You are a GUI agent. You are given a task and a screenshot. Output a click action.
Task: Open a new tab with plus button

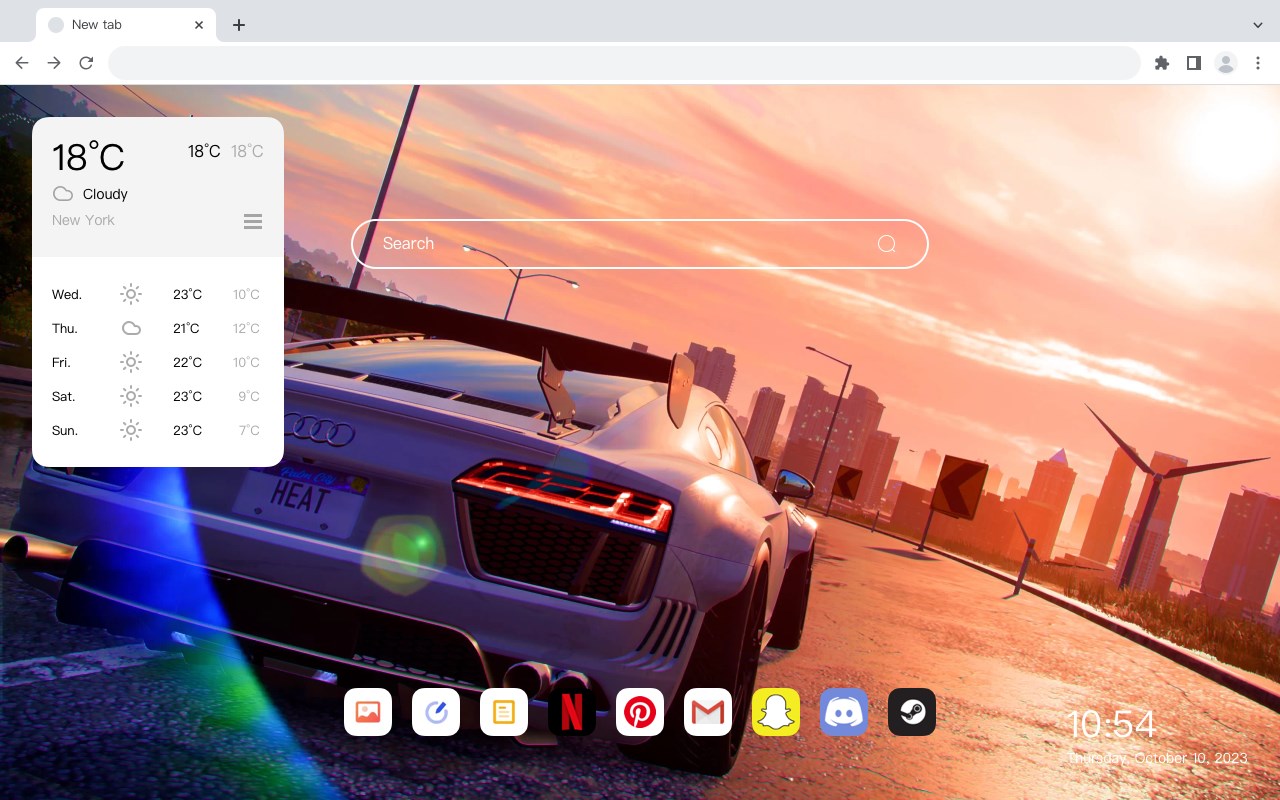(238, 25)
